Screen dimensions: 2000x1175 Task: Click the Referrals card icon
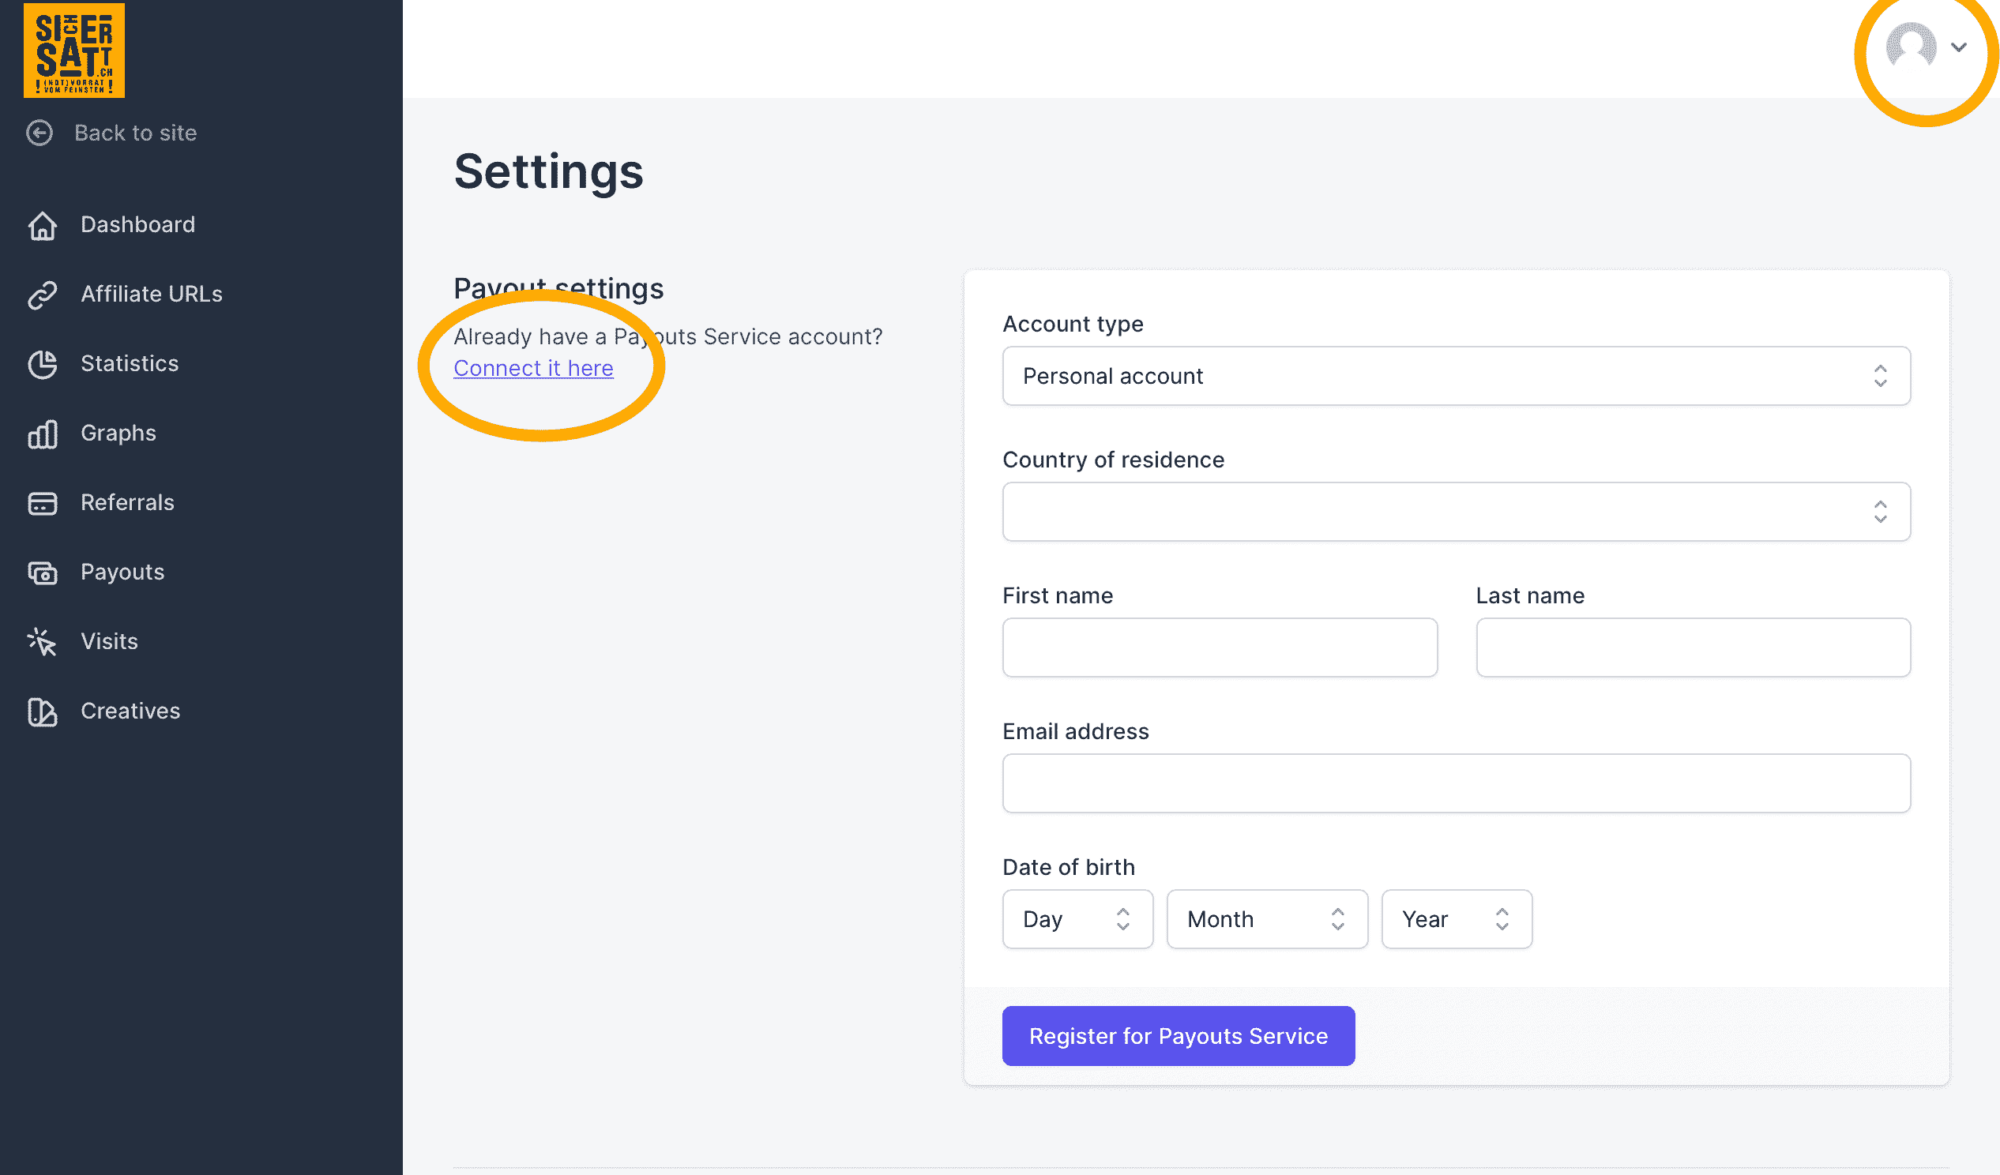[42, 503]
